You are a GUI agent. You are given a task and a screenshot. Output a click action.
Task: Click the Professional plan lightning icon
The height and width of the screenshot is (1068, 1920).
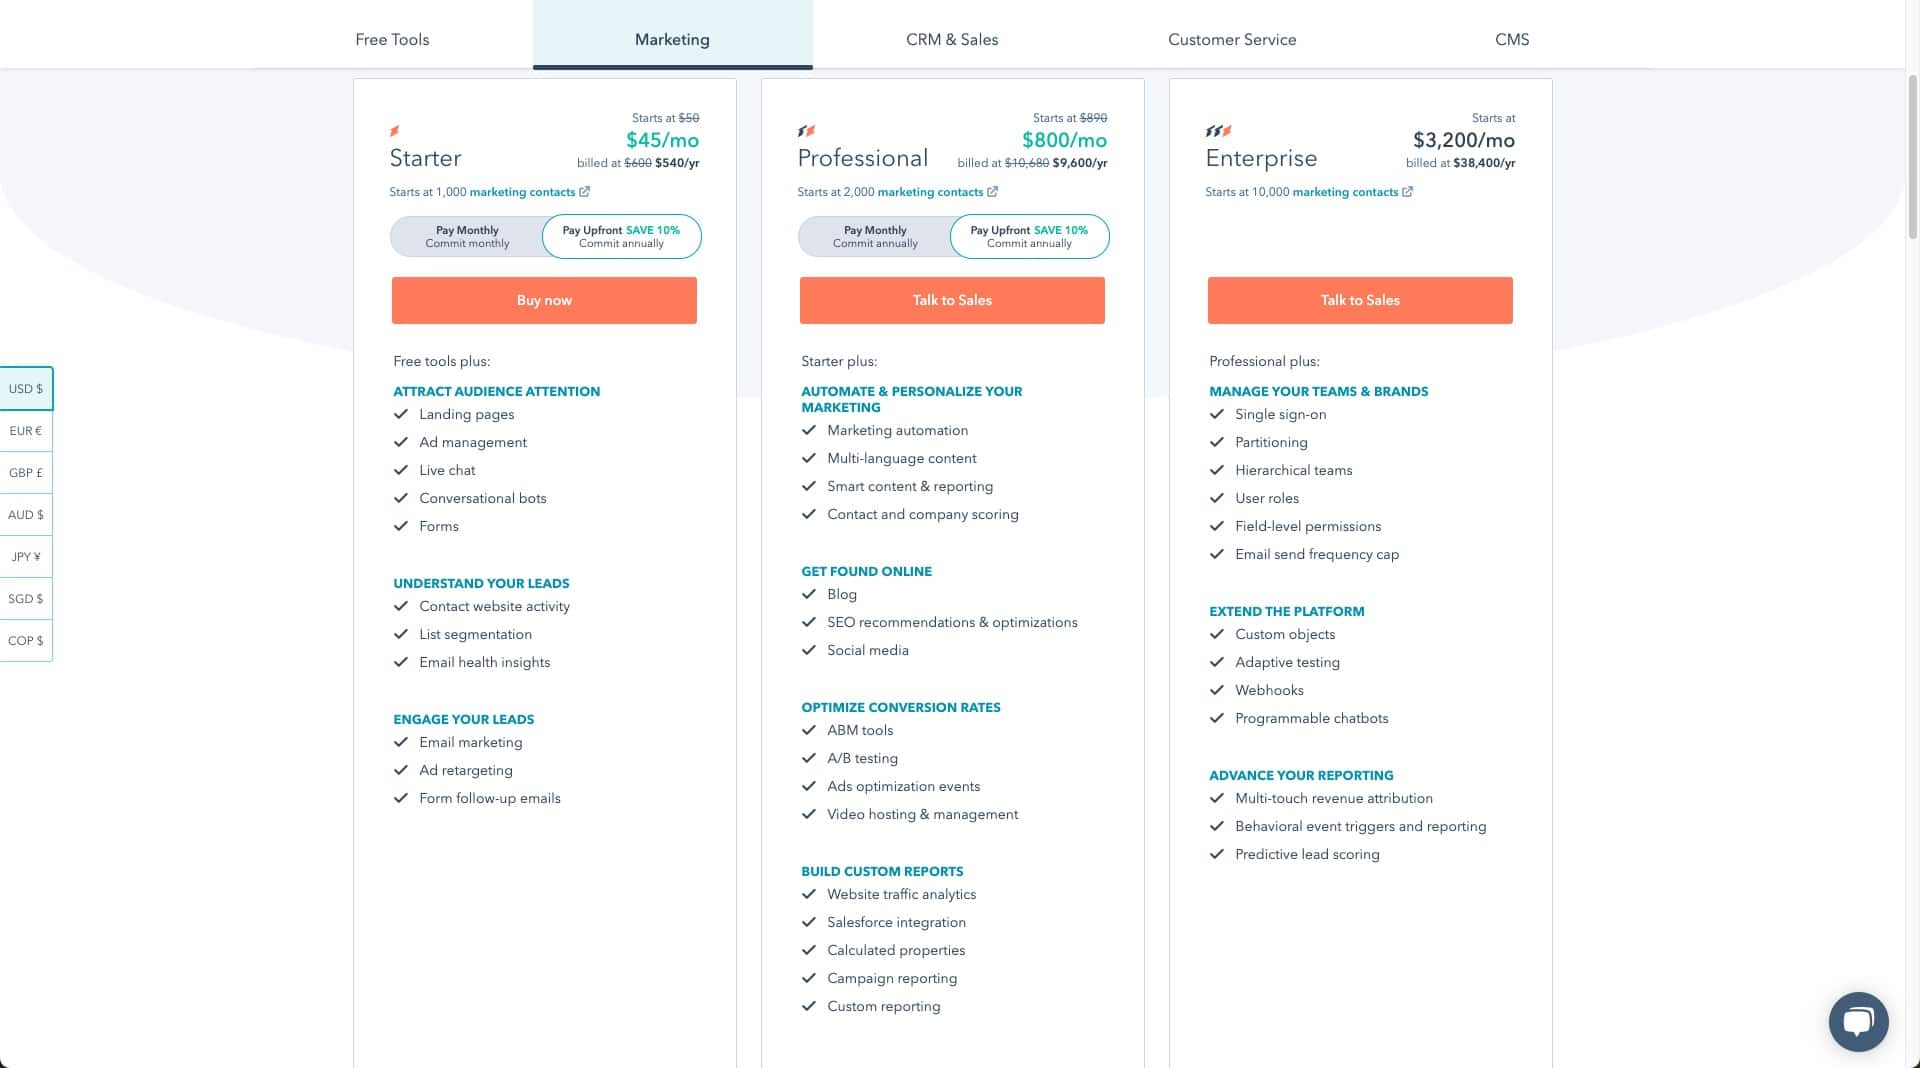(x=807, y=130)
